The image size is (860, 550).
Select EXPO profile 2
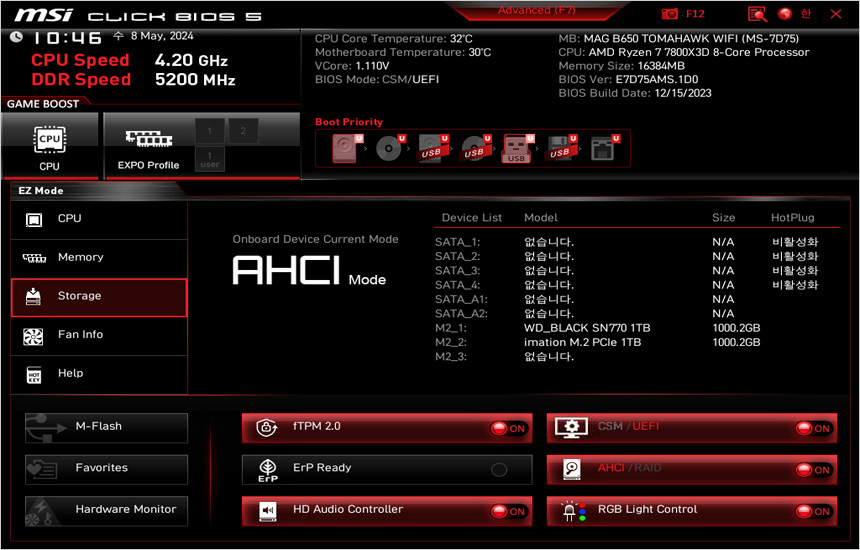[243, 131]
